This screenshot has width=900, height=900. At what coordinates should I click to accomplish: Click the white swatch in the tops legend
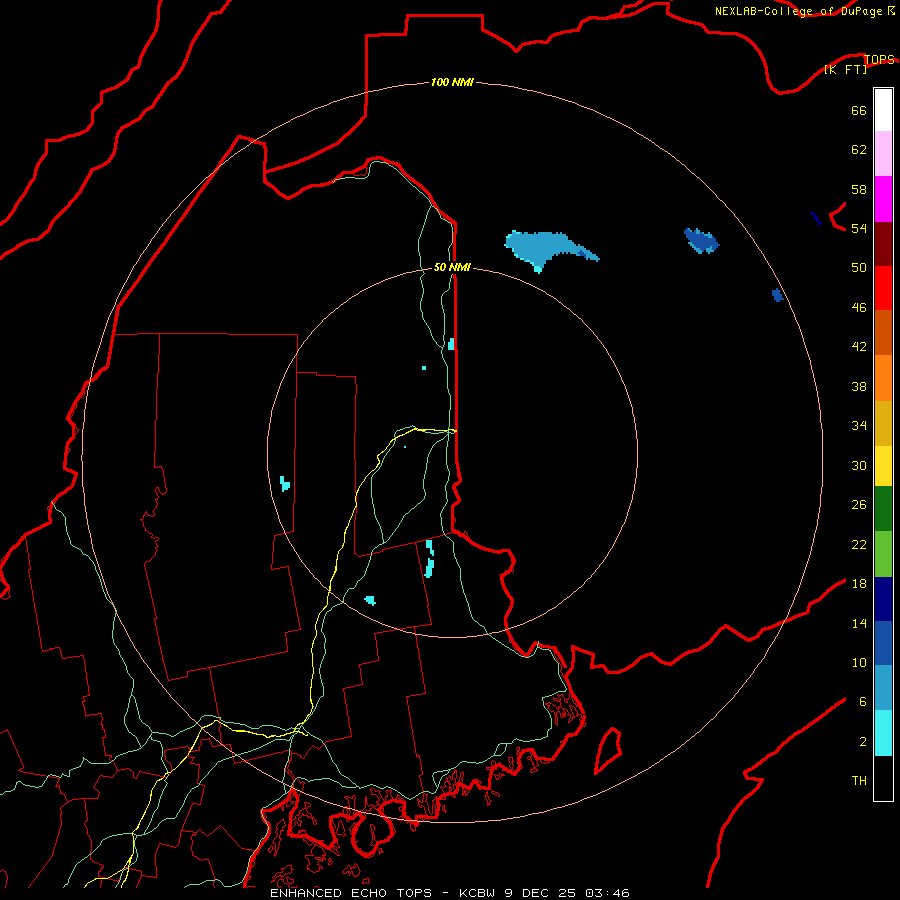pos(883,110)
